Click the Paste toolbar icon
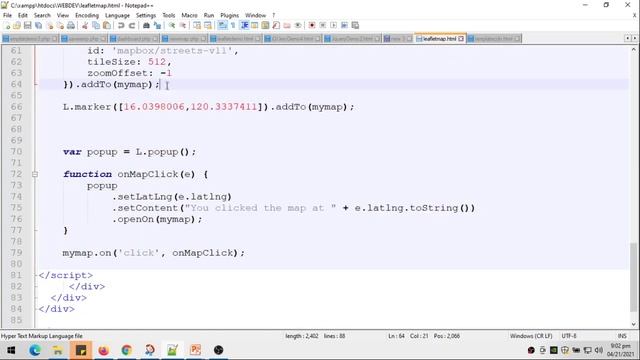Viewport: 640px width, 360px height. (x=107, y=25)
